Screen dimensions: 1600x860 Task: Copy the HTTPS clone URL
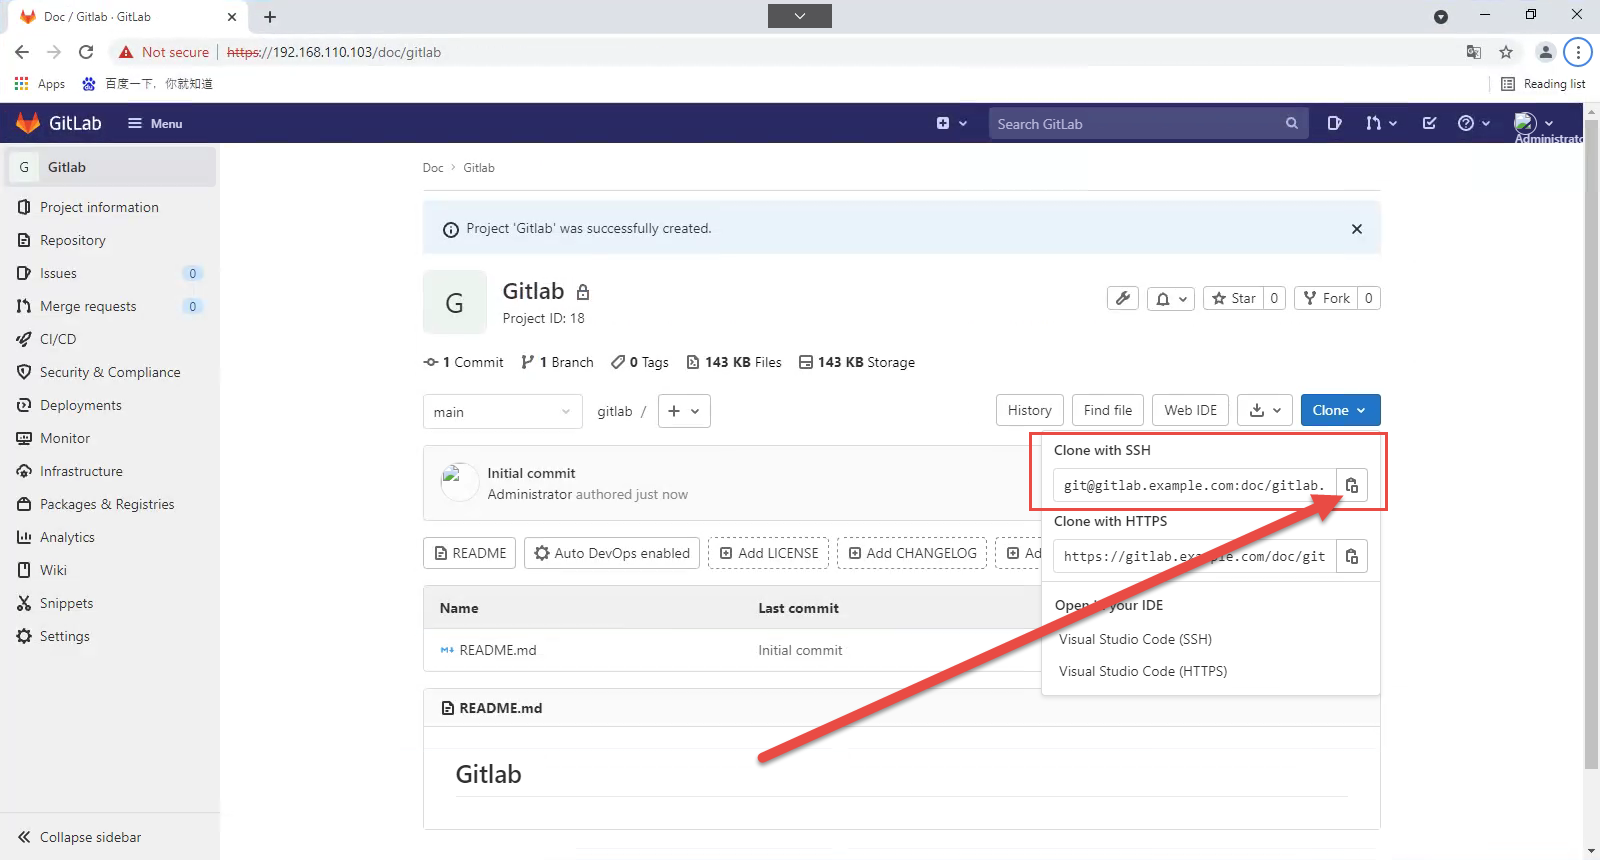coord(1351,557)
